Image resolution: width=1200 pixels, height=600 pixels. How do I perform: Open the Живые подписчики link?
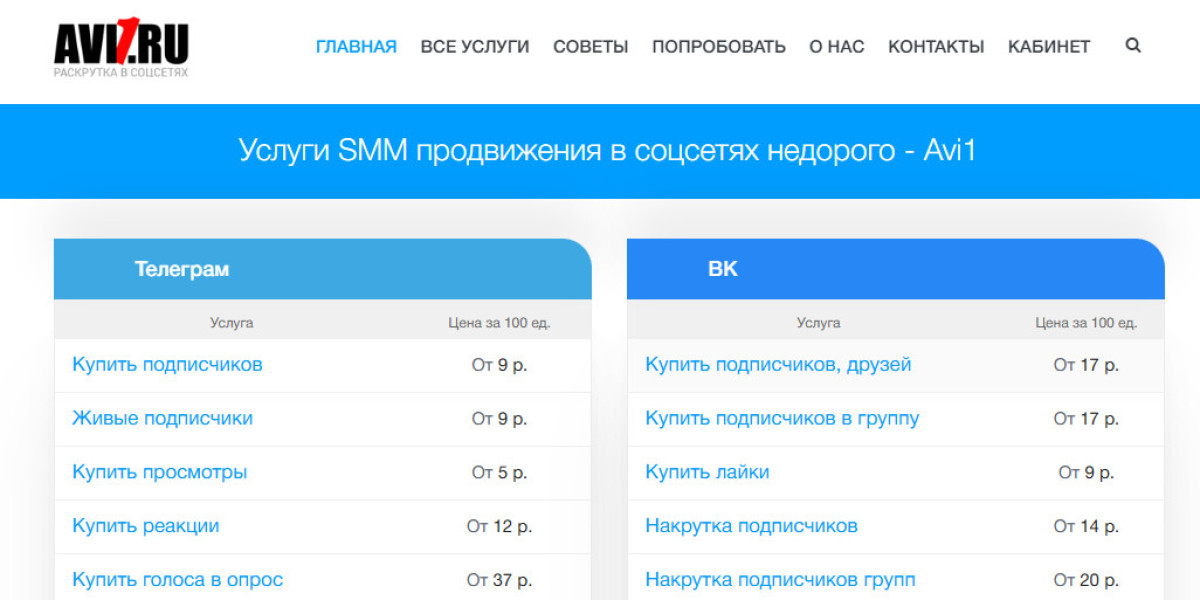[x=162, y=419]
